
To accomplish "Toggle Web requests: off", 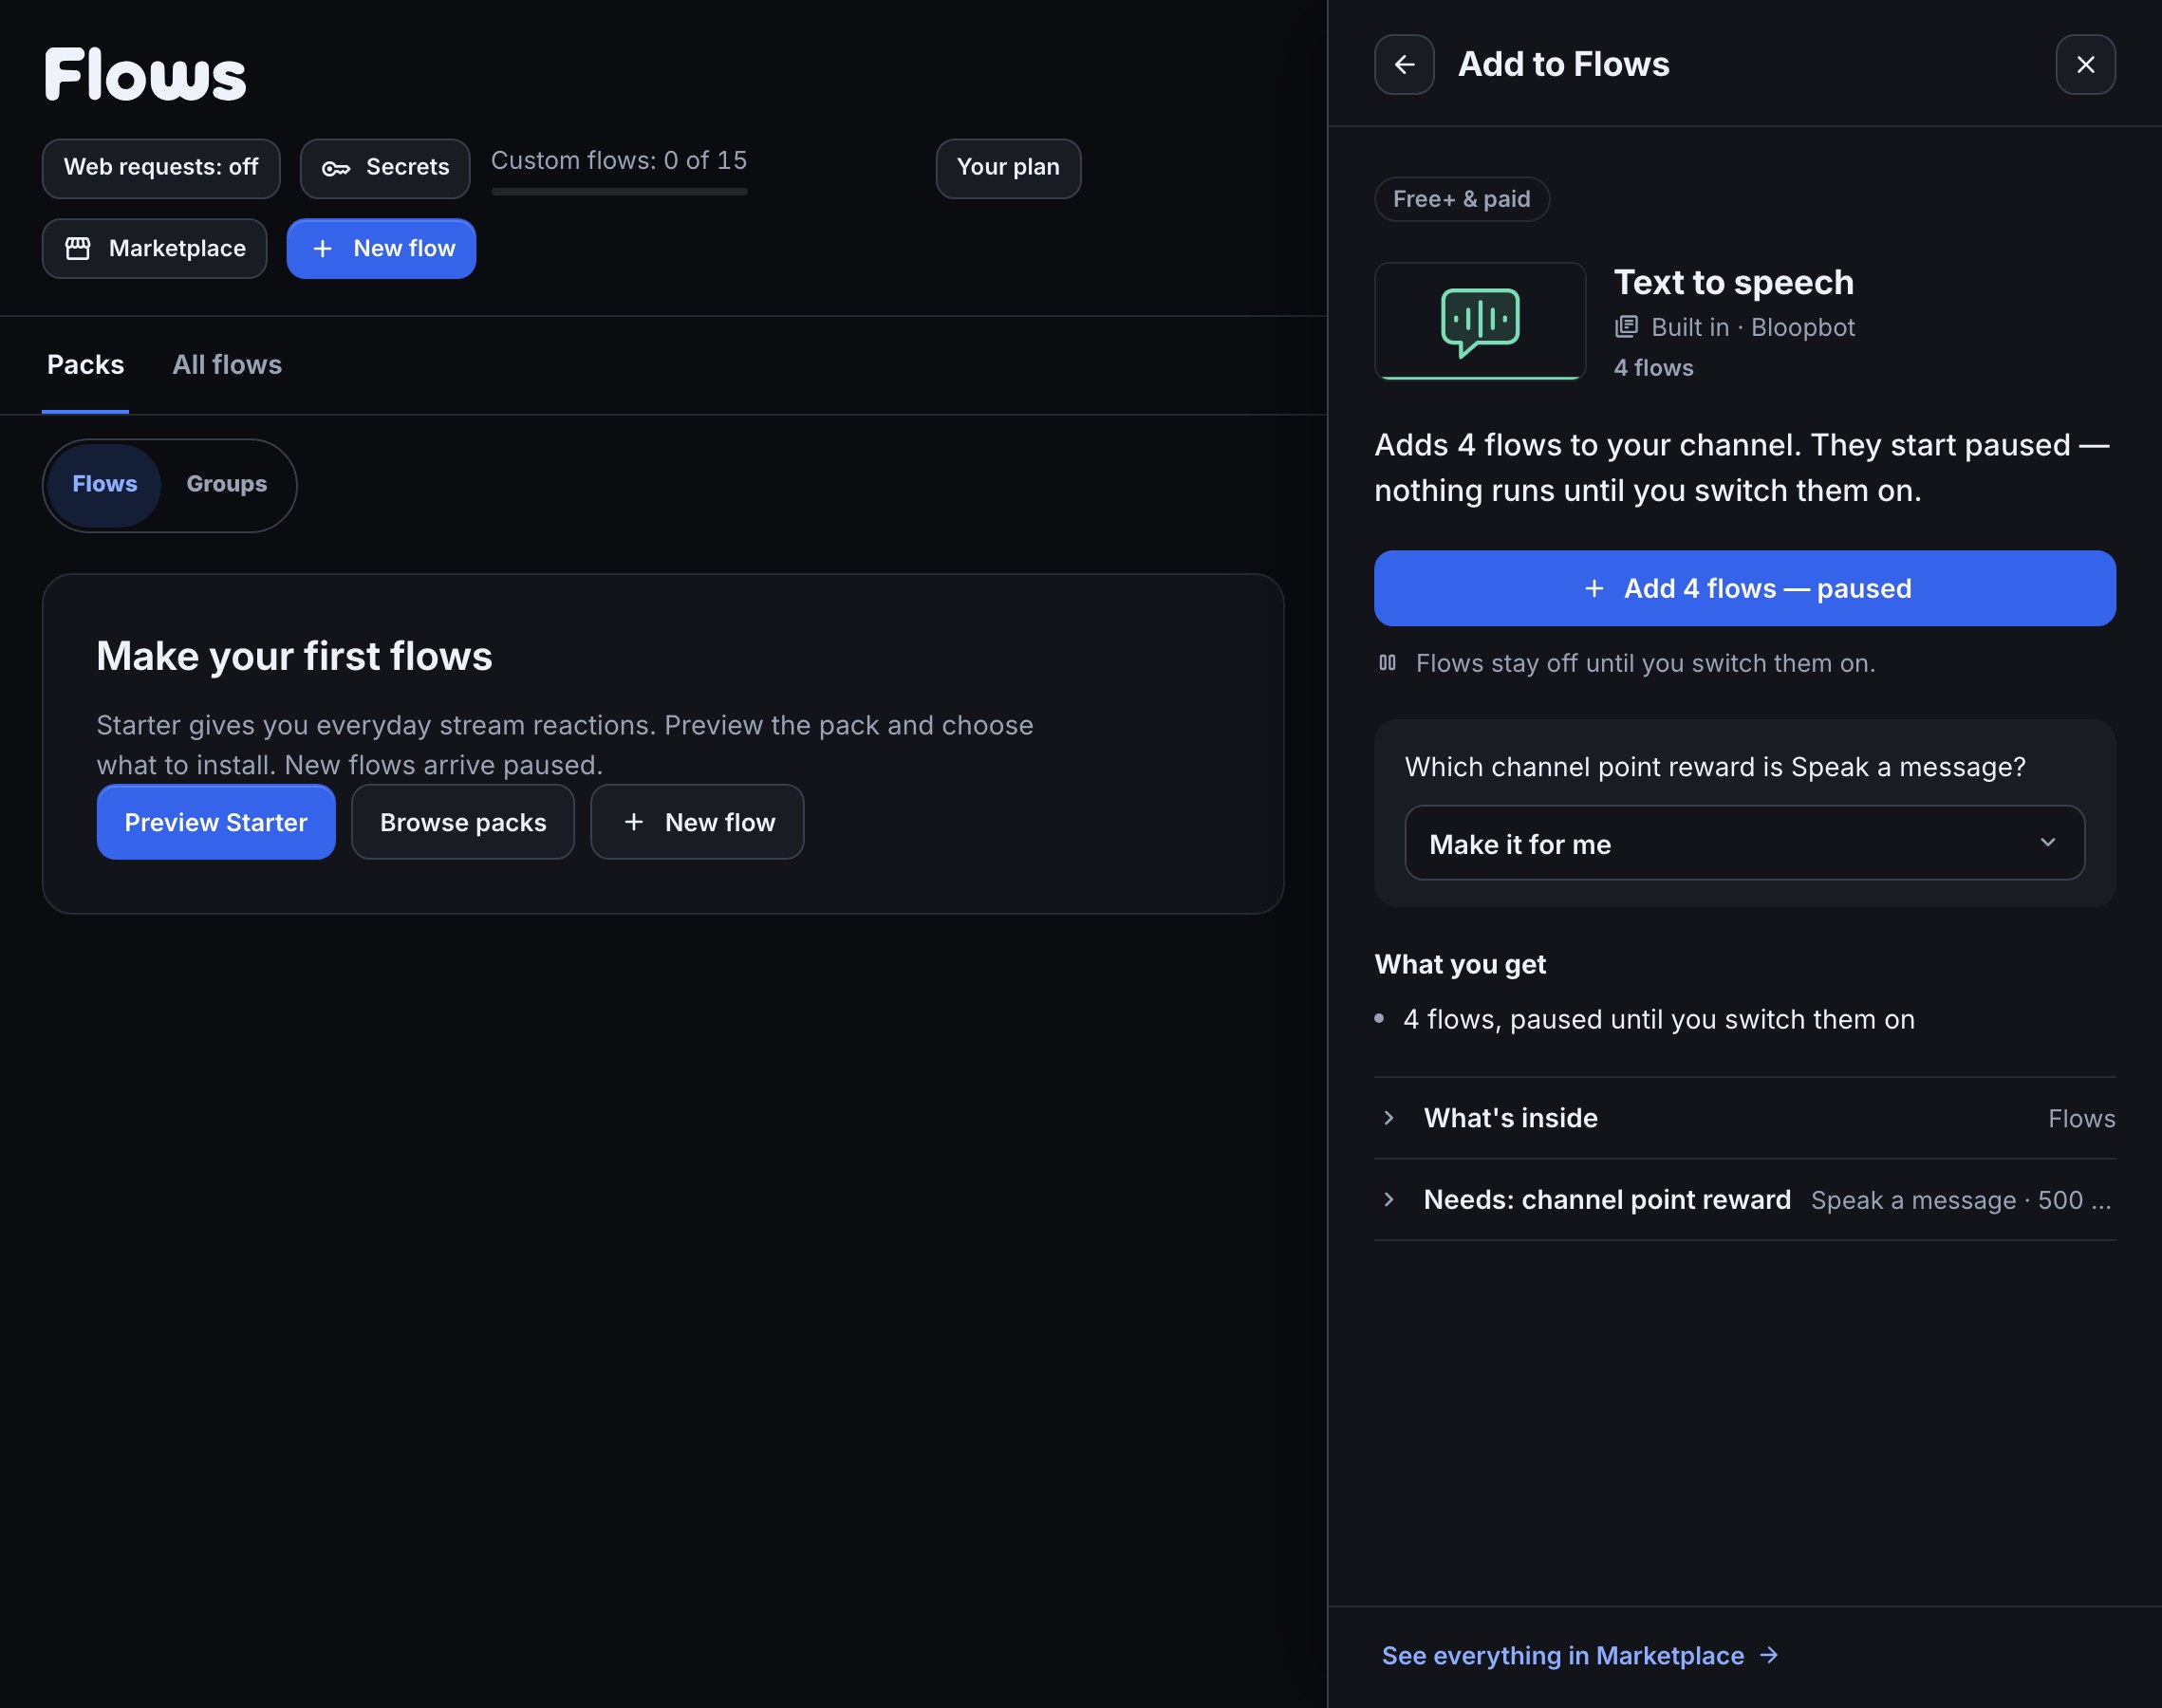I will click(x=161, y=168).
